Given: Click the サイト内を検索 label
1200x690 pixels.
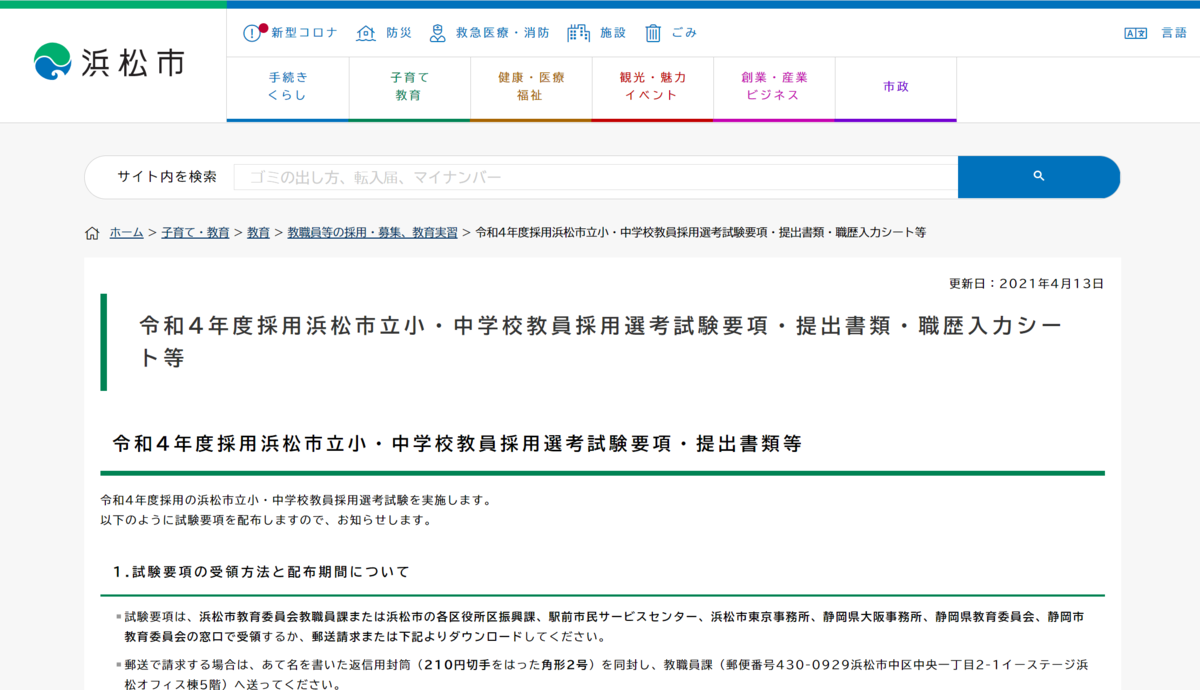Looking at the screenshot, I should click(x=167, y=177).
